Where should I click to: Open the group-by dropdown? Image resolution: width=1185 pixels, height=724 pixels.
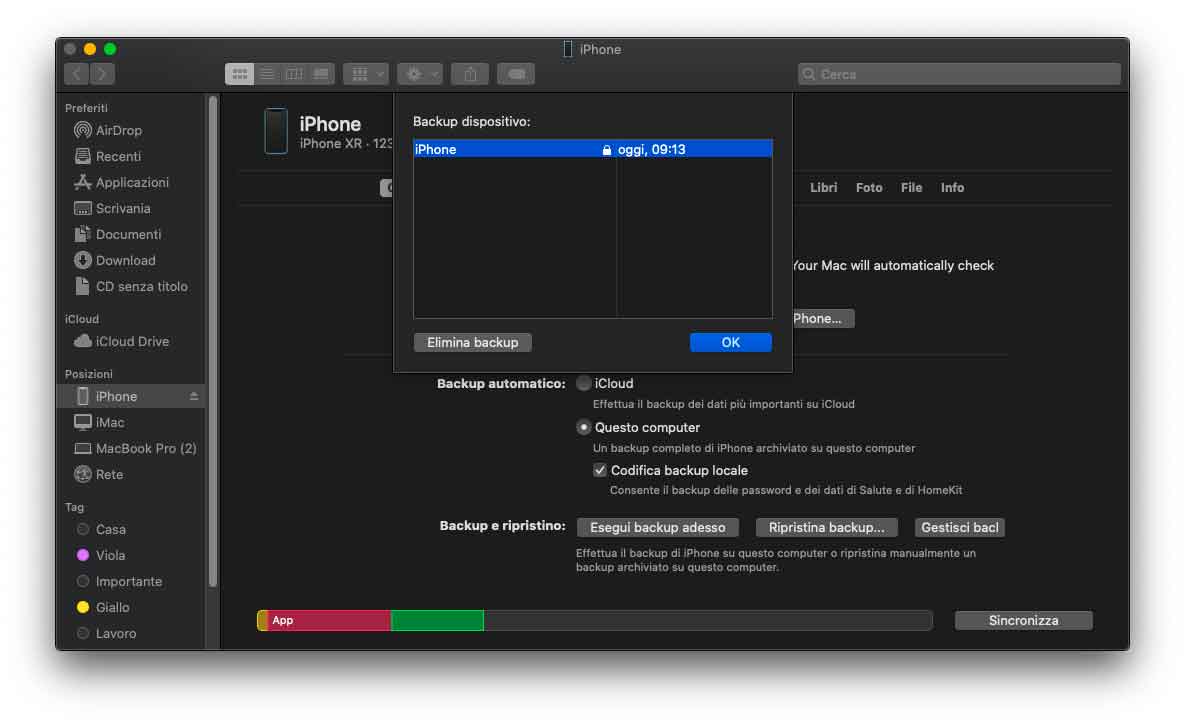[x=366, y=74]
